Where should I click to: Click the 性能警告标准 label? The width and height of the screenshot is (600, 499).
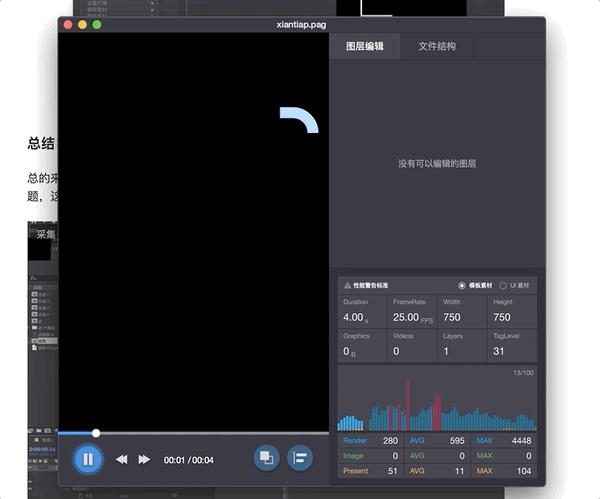click(x=370, y=285)
